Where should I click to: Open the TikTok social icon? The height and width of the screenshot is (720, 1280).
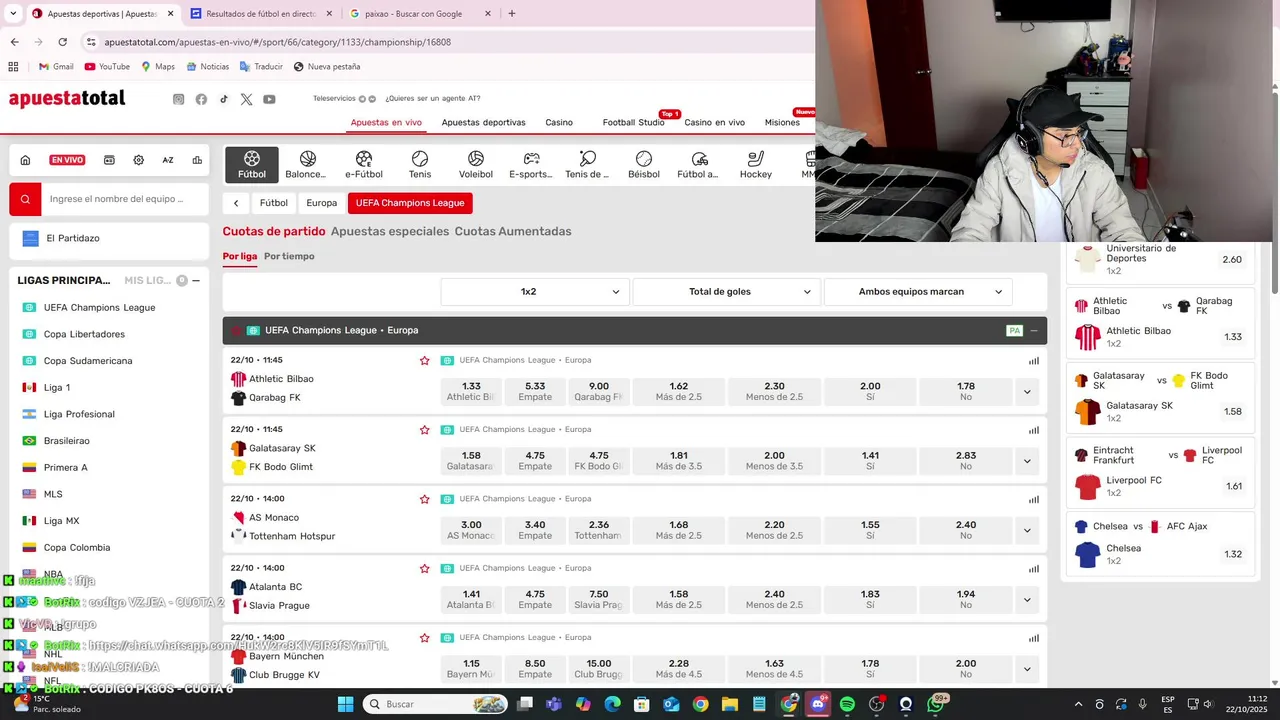click(223, 99)
